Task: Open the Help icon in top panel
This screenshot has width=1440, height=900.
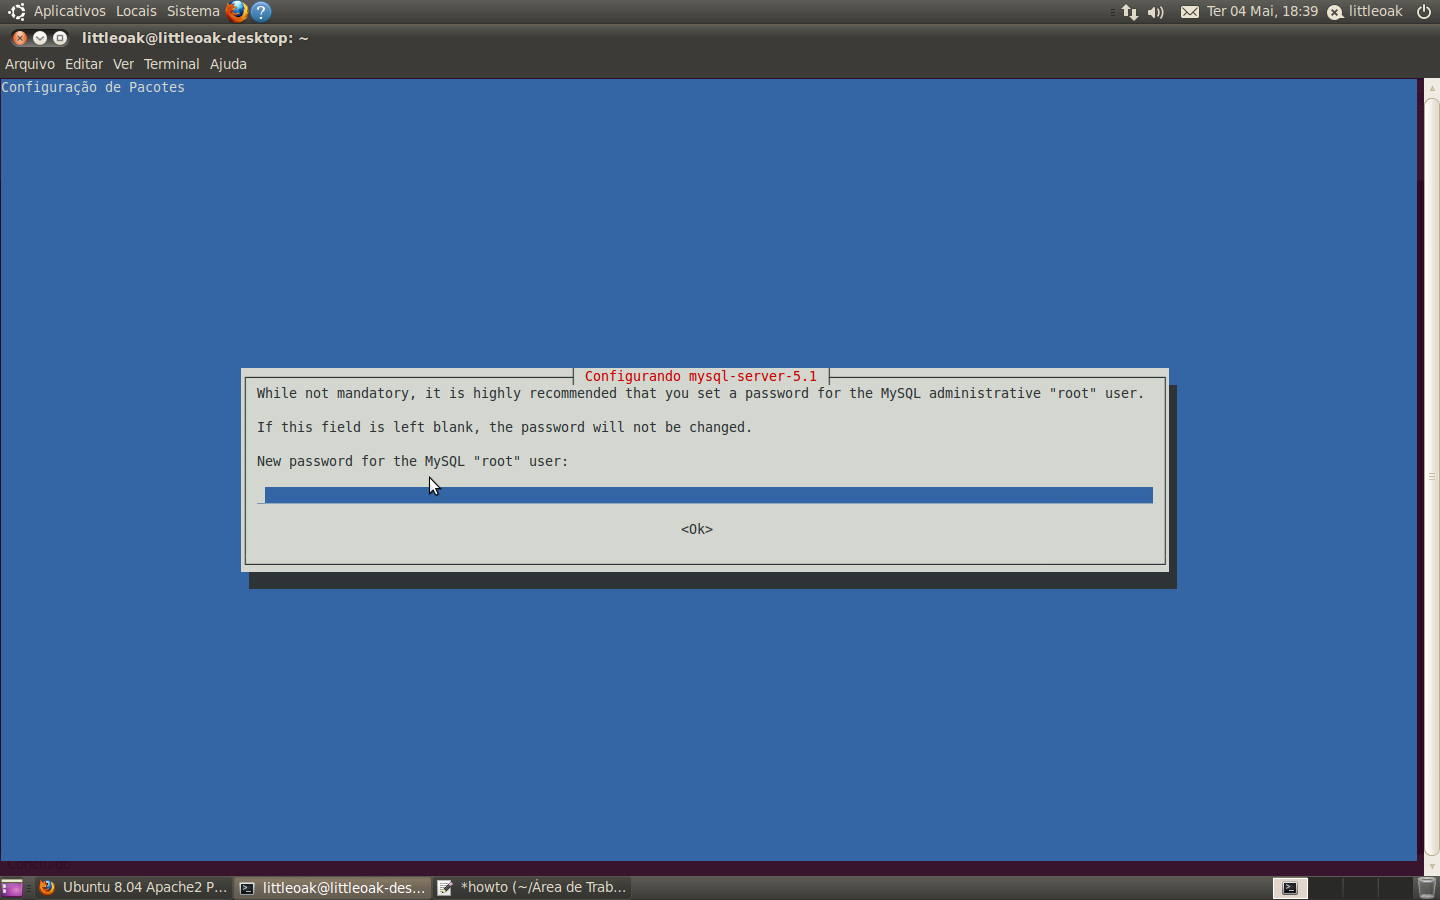Action: coord(261,11)
